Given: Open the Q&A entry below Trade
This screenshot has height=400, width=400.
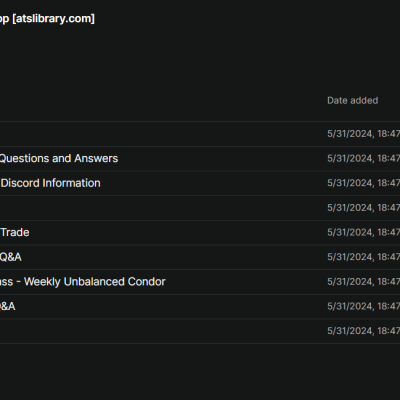Looking at the screenshot, I should click(x=11, y=257).
